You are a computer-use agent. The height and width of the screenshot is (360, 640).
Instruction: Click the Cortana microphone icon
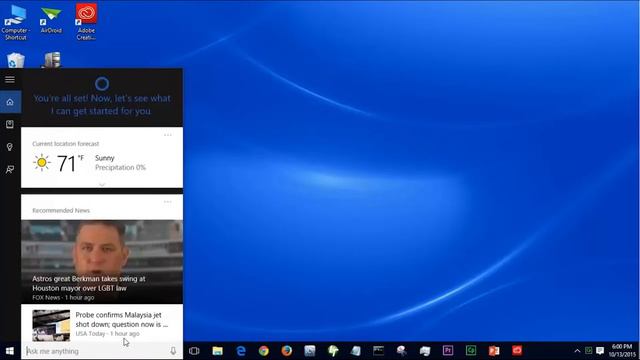click(173, 351)
